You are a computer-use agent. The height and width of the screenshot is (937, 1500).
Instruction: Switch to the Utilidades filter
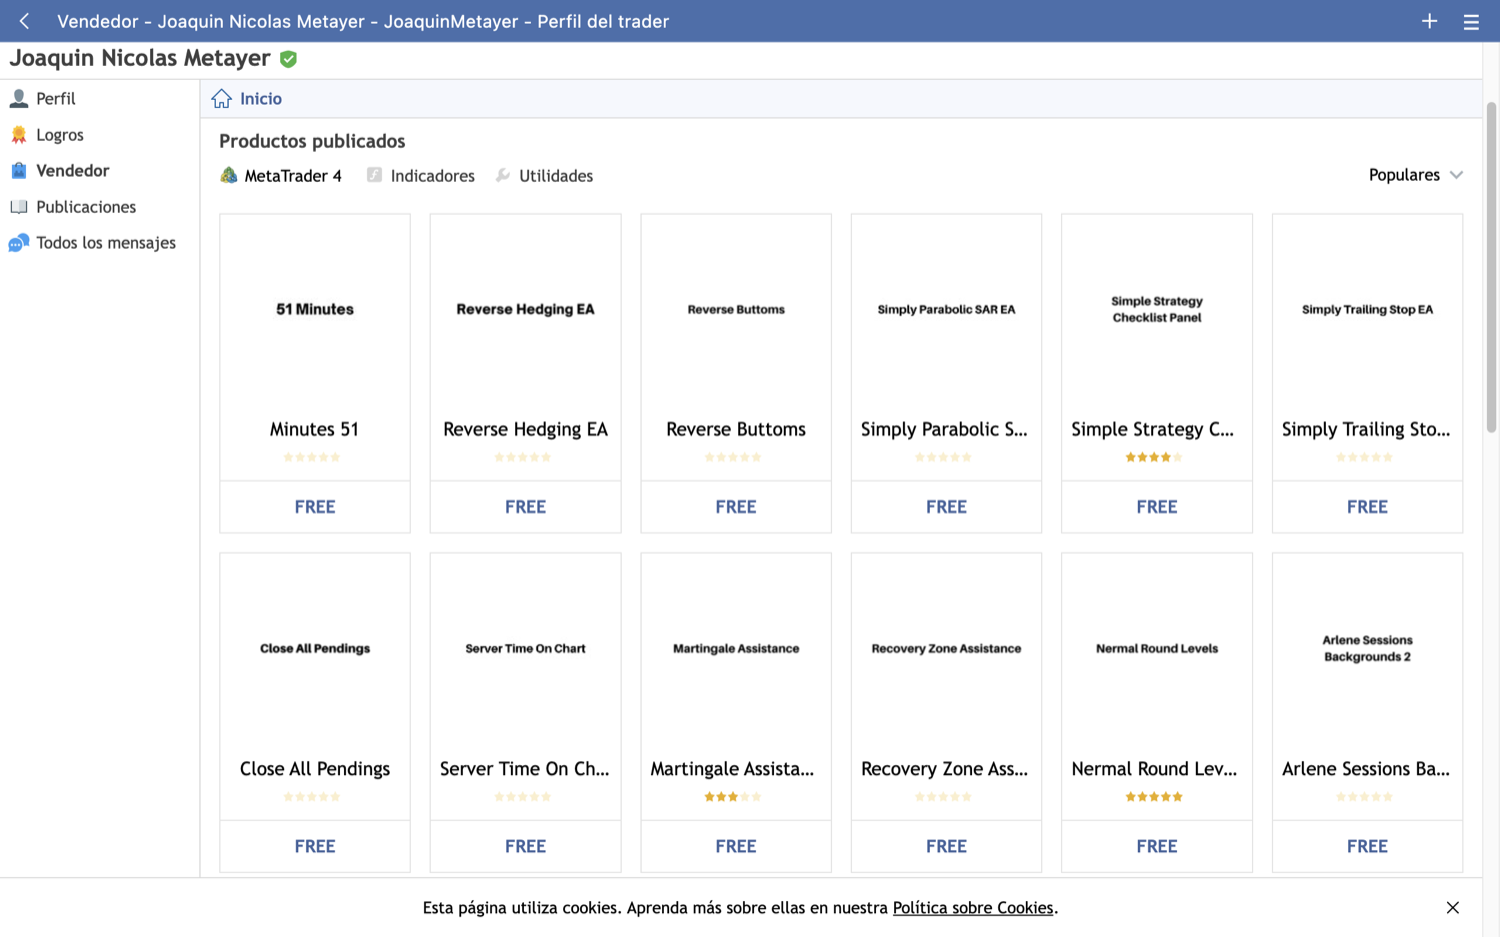pyautogui.click(x=545, y=176)
